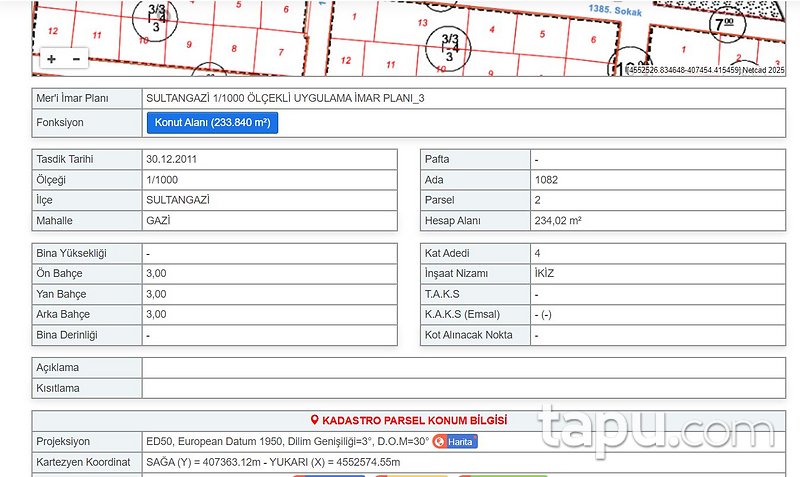Image resolution: width=800 pixels, height=477 pixels.
Task: Click the Bina Derinliği label
Action: tap(67, 335)
